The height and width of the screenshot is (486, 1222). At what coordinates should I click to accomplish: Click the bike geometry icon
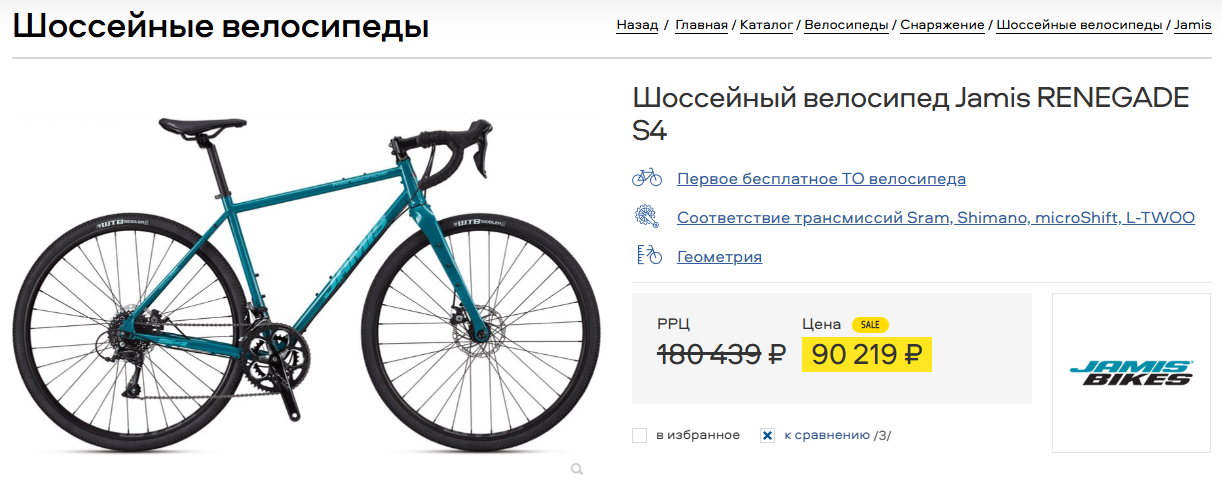647,256
